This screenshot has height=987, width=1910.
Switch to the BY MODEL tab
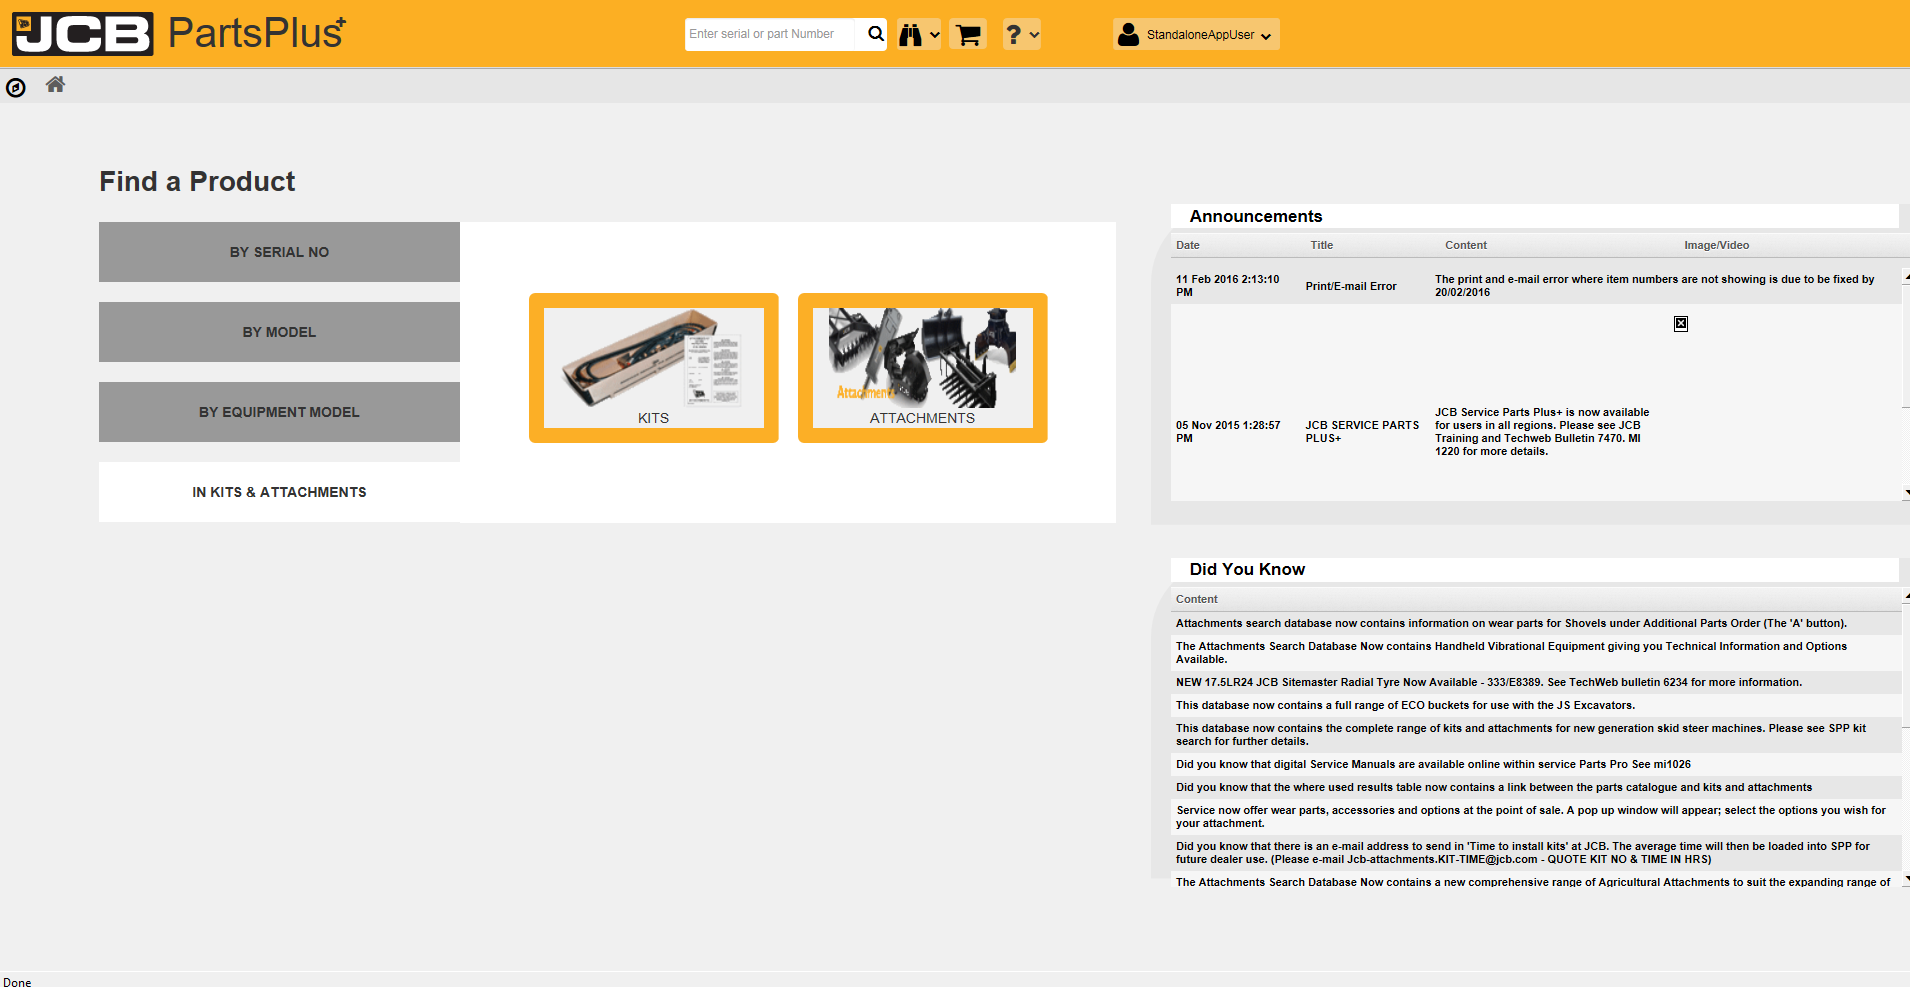[x=279, y=332]
